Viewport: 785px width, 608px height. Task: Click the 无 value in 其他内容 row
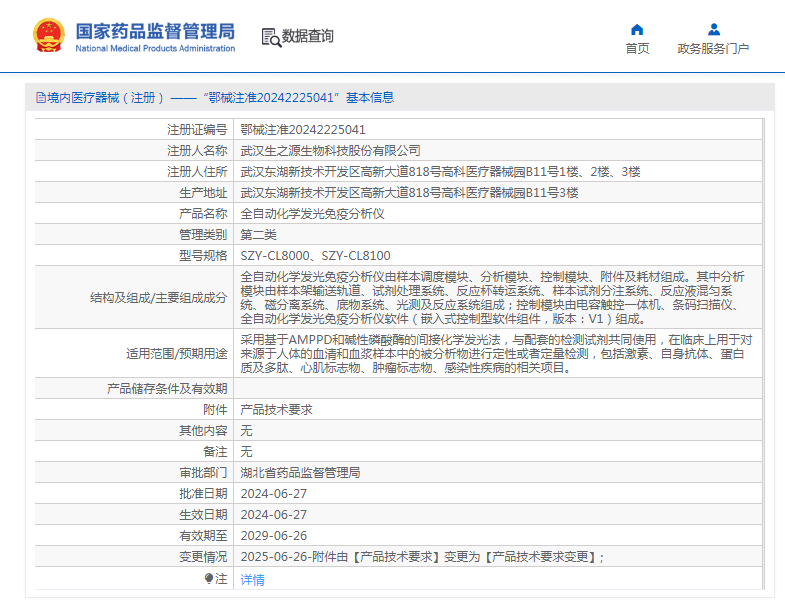[x=246, y=431]
